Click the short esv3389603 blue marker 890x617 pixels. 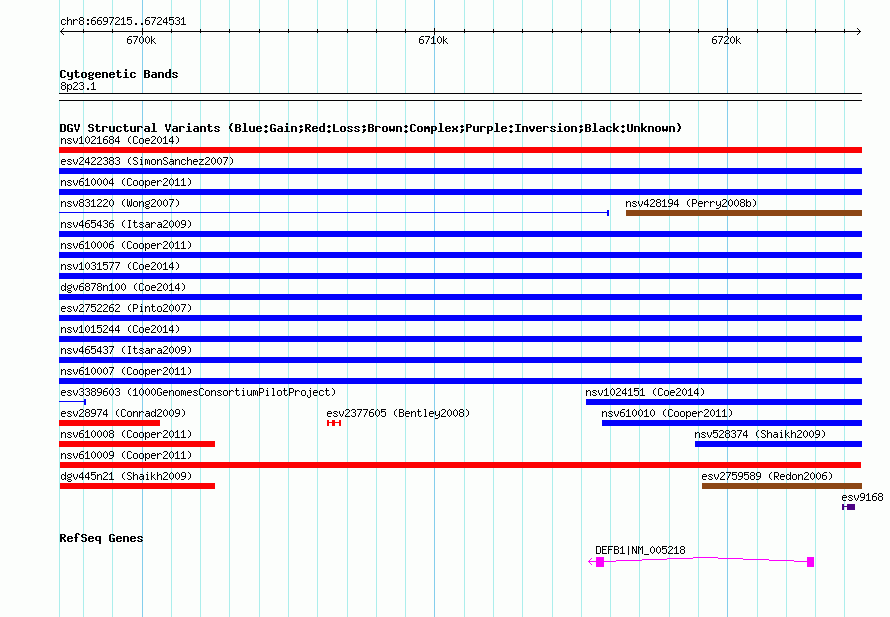click(73, 402)
